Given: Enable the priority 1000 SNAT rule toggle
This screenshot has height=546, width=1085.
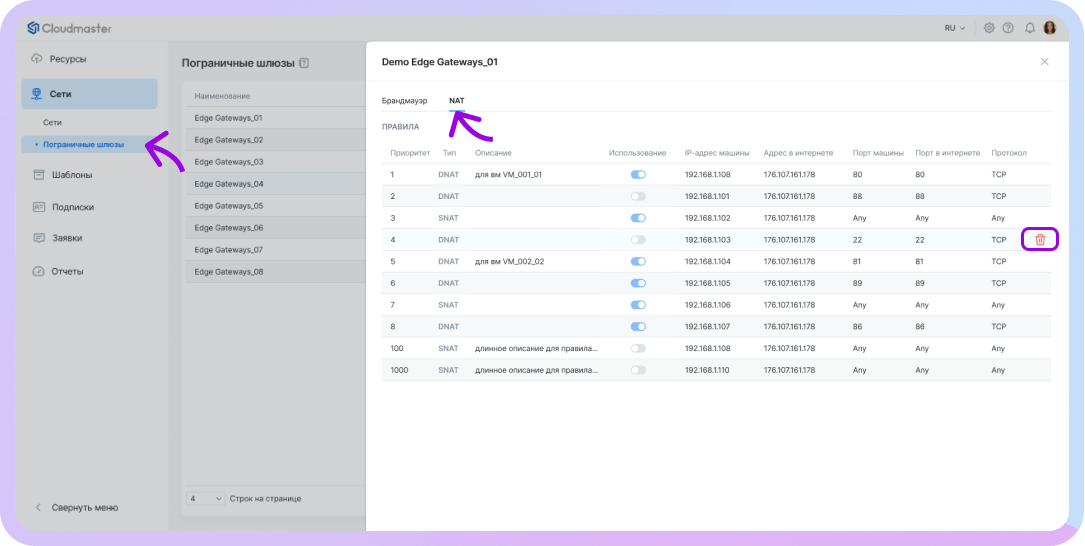Looking at the screenshot, I should pos(638,370).
